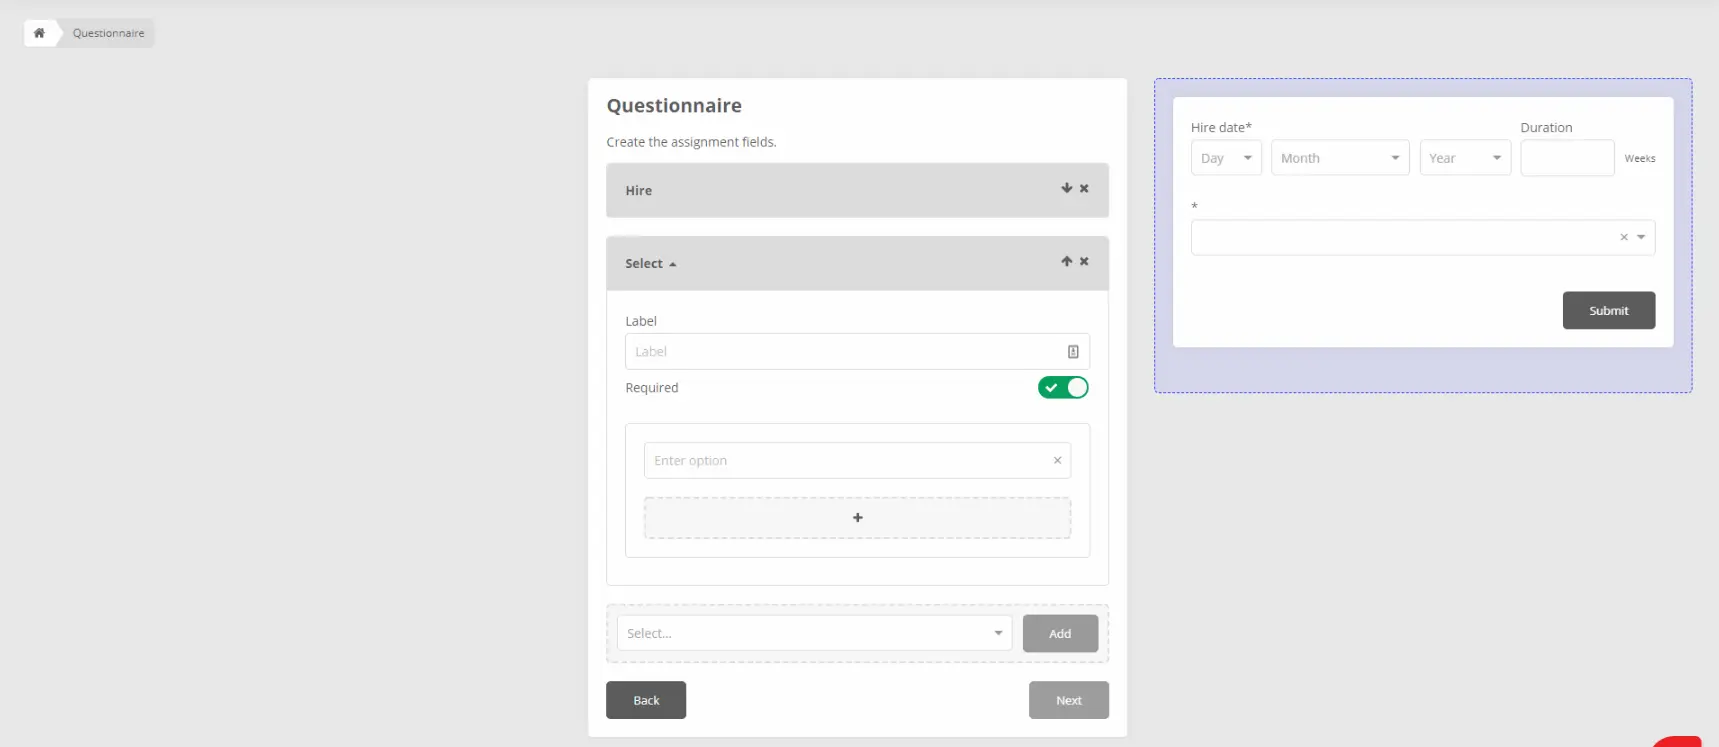Delete the Select field with X icon
The height and width of the screenshot is (747, 1719).
1084,261
